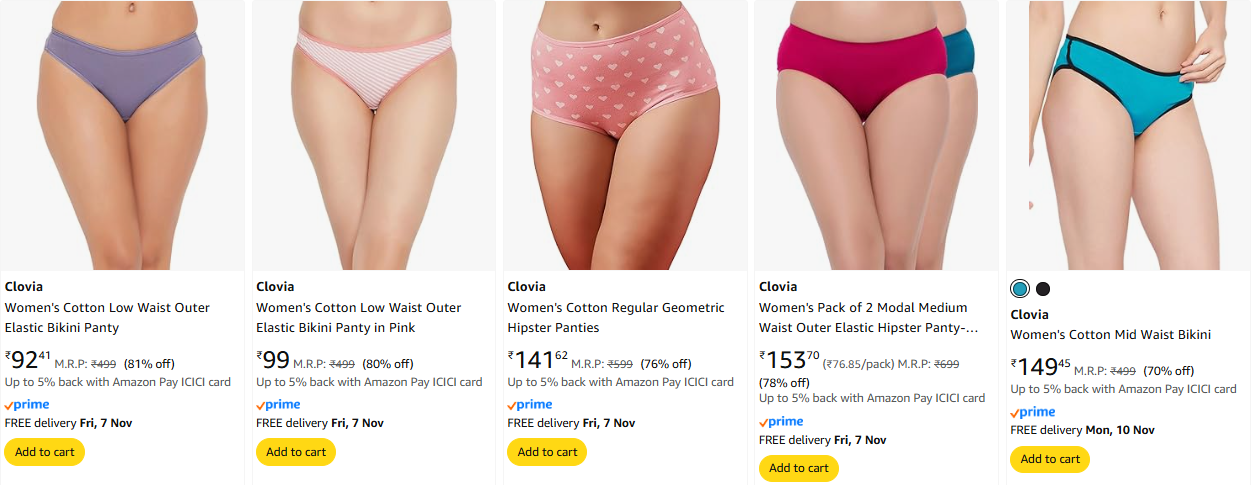
Task: Open Women's Cotton Mid Waist Bikini title
Action: click(x=1110, y=334)
